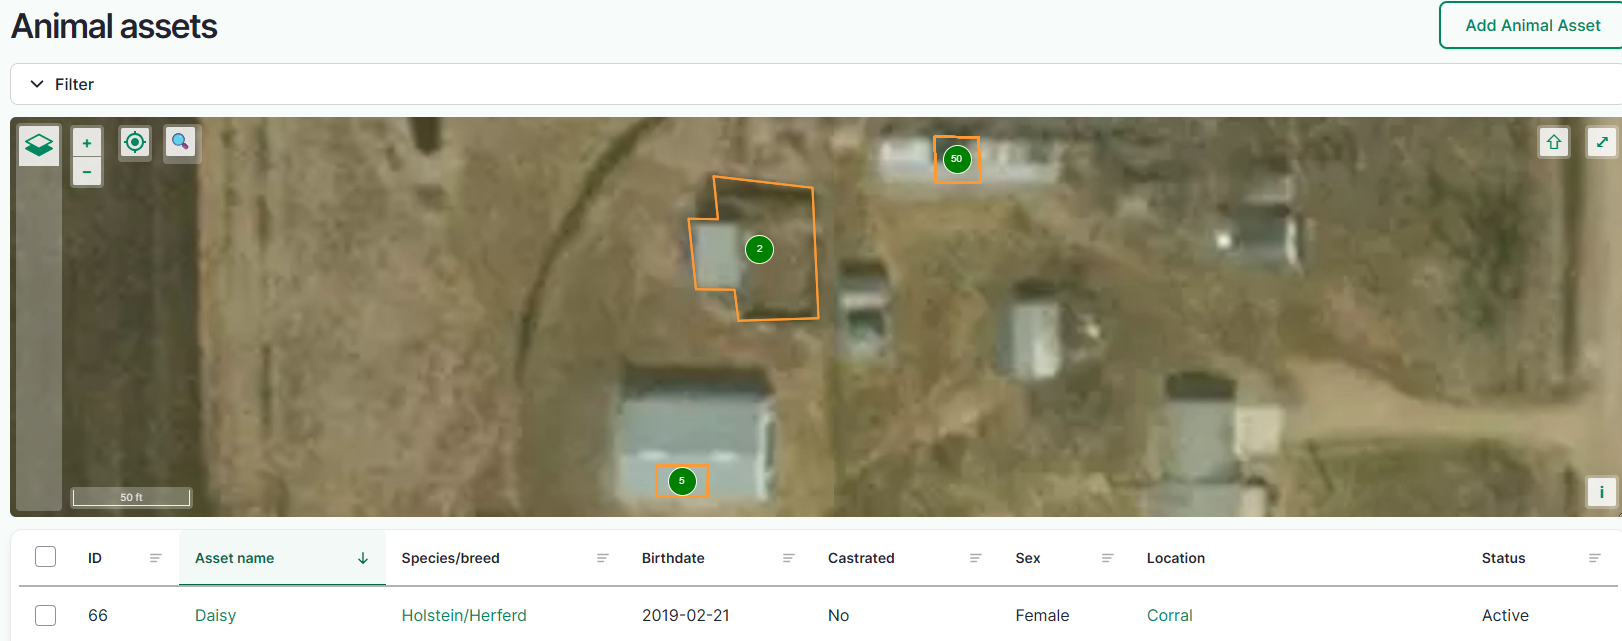Image resolution: width=1622 pixels, height=641 pixels.
Task: Click Add Animal Asset button
Action: pos(1532,25)
